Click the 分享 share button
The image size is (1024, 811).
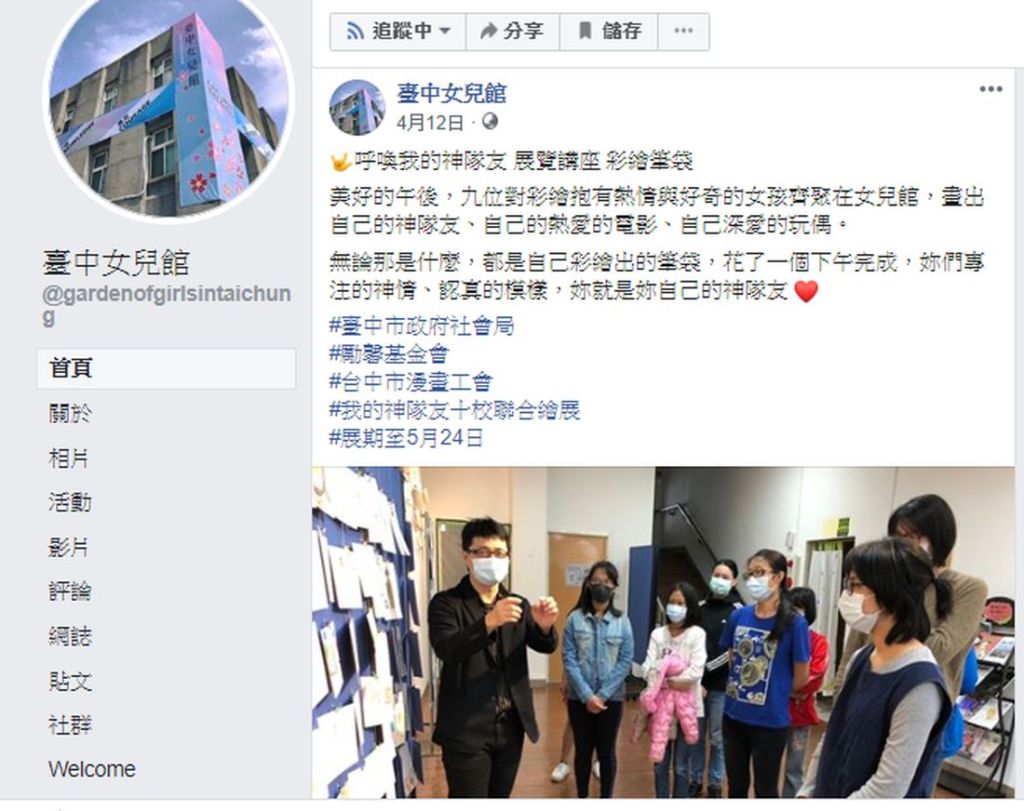pos(513,31)
